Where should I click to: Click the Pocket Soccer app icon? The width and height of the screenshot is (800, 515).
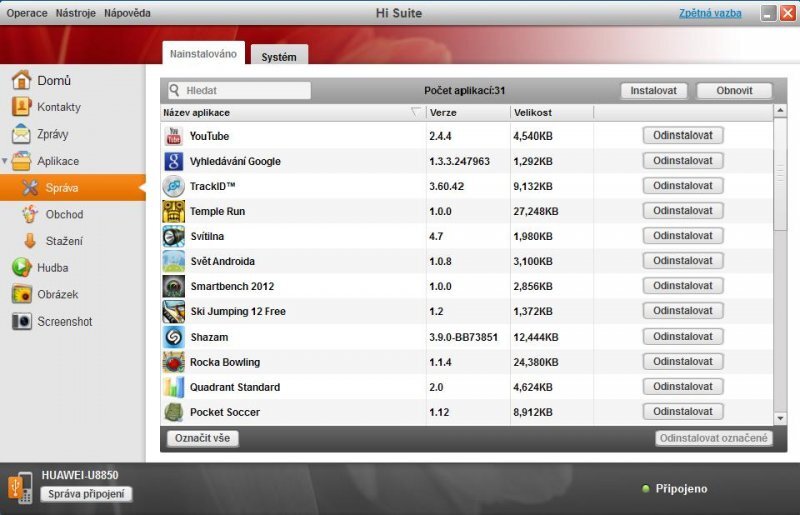point(173,412)
